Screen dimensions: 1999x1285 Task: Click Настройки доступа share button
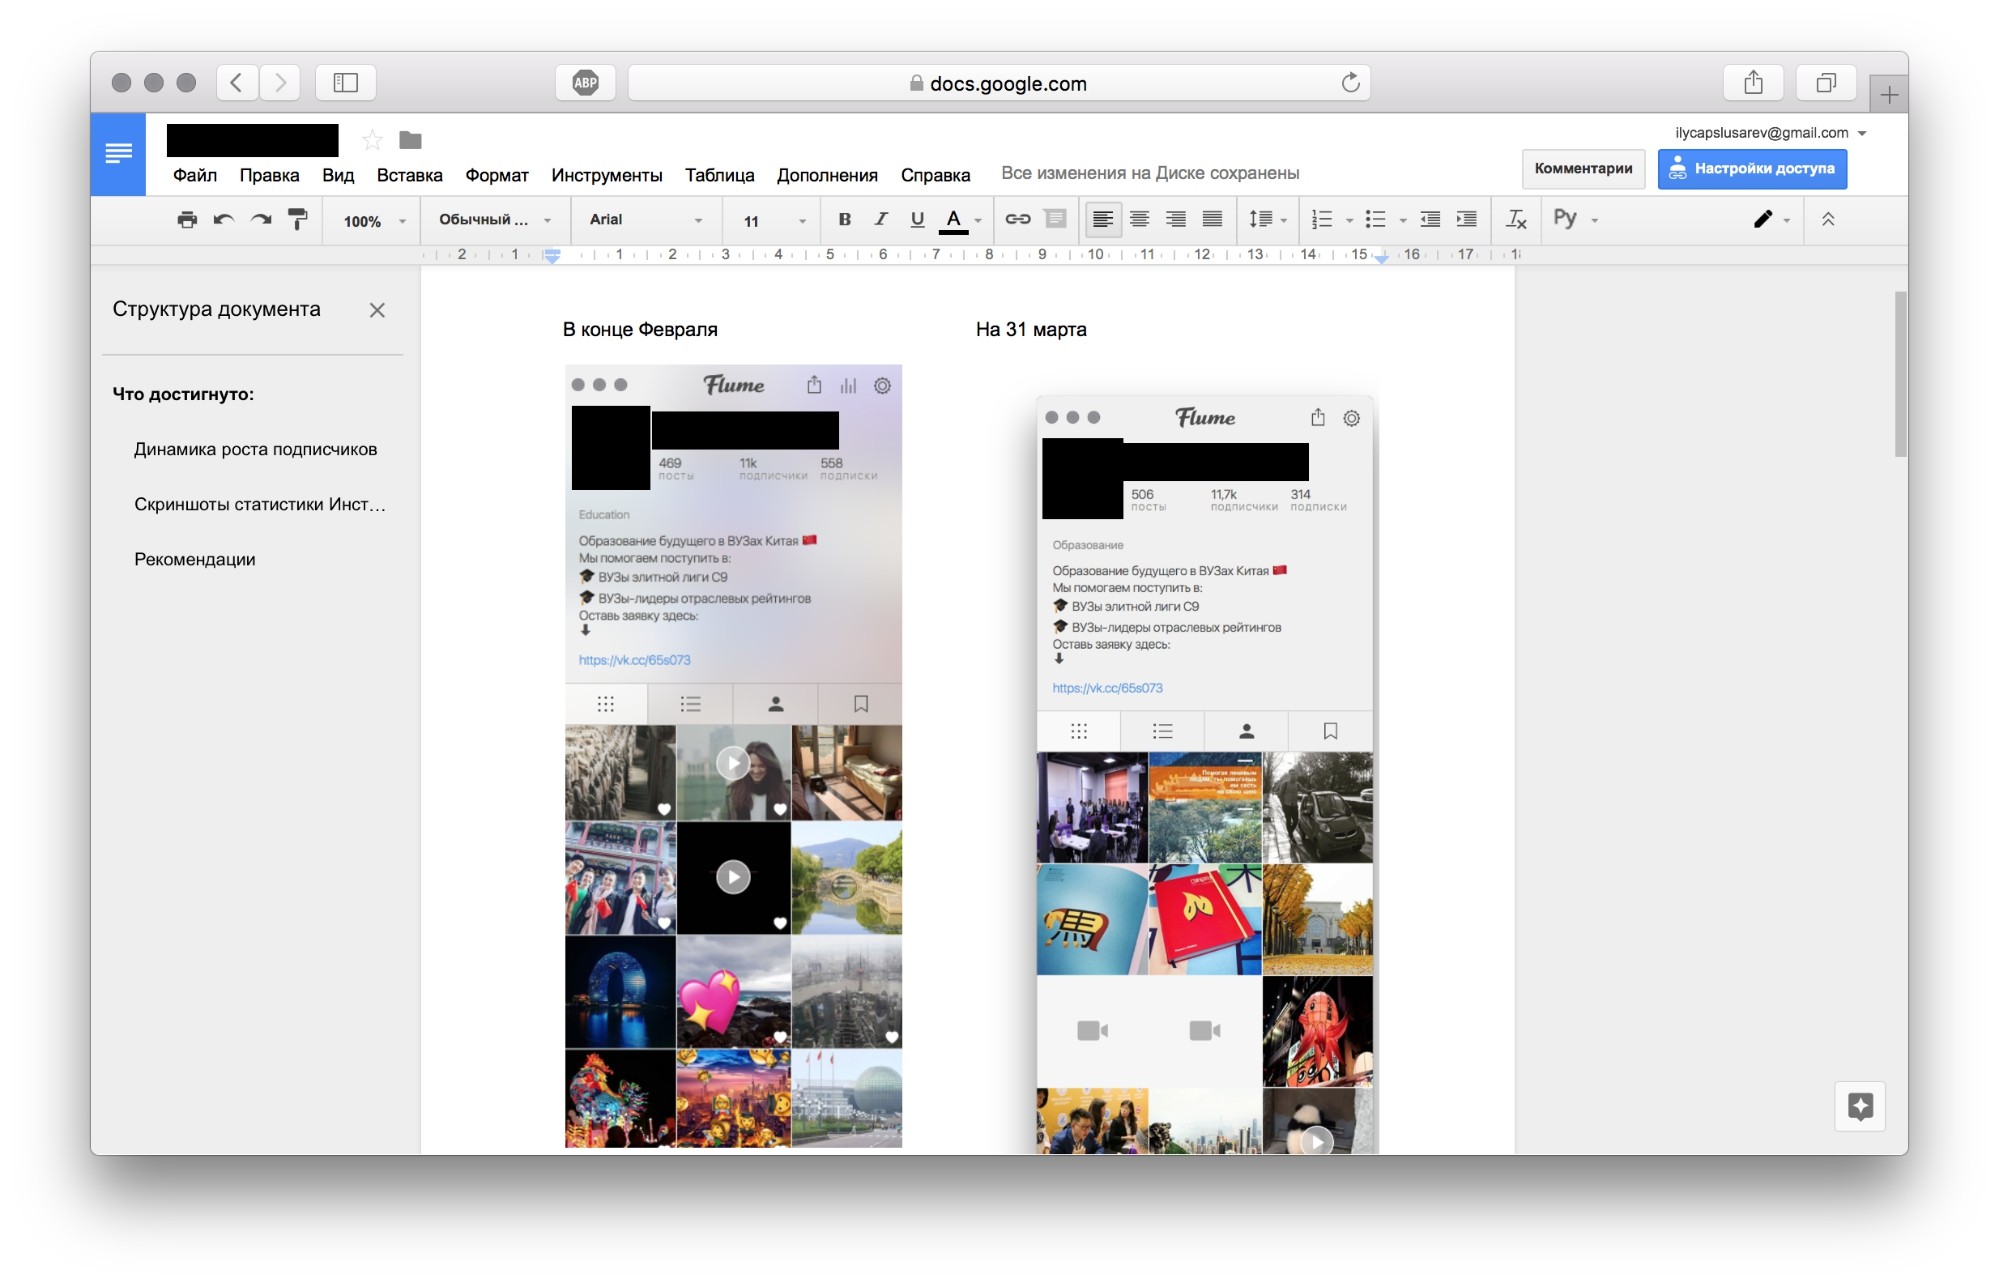tap(1752, 169)
